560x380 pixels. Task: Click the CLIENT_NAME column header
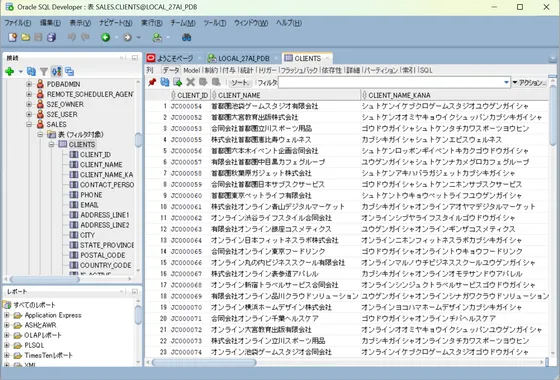point(285,95)
